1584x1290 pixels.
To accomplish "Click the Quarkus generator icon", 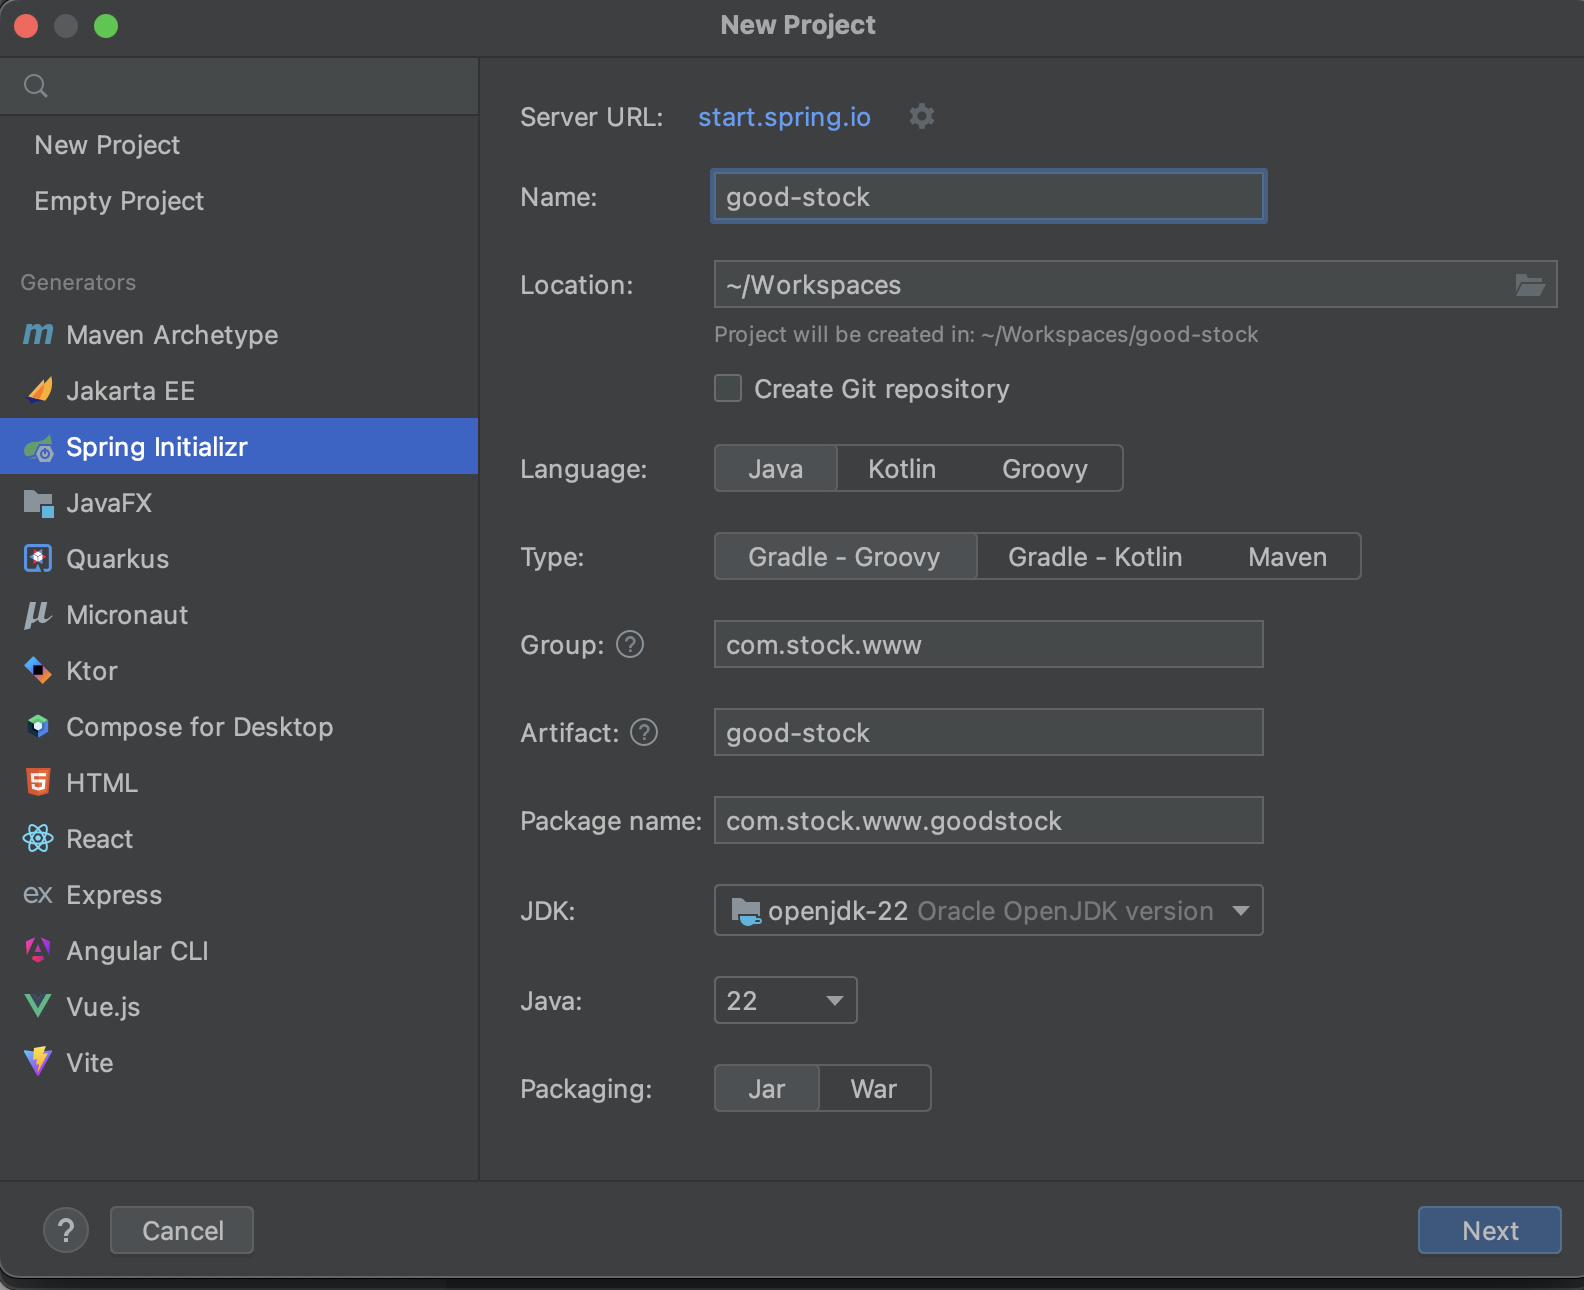I will pos(38,558).
